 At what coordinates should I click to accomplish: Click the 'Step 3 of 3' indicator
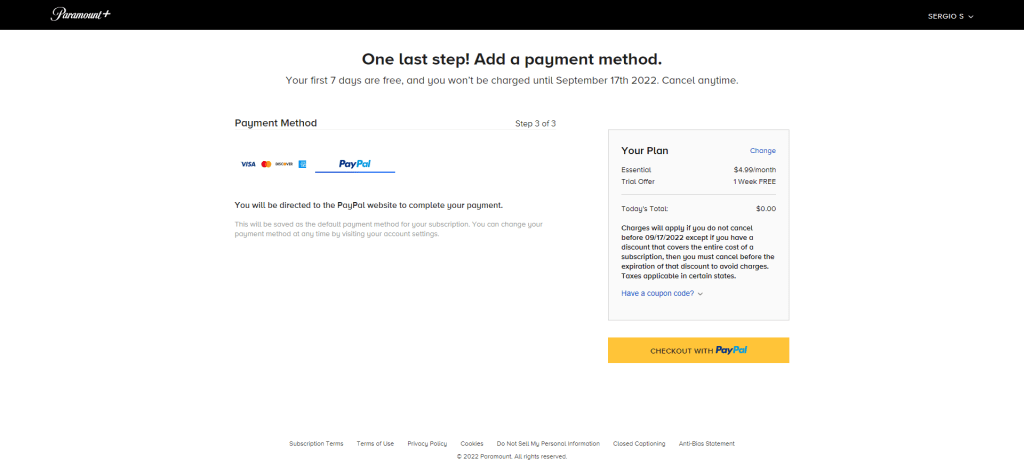point(535,124)
